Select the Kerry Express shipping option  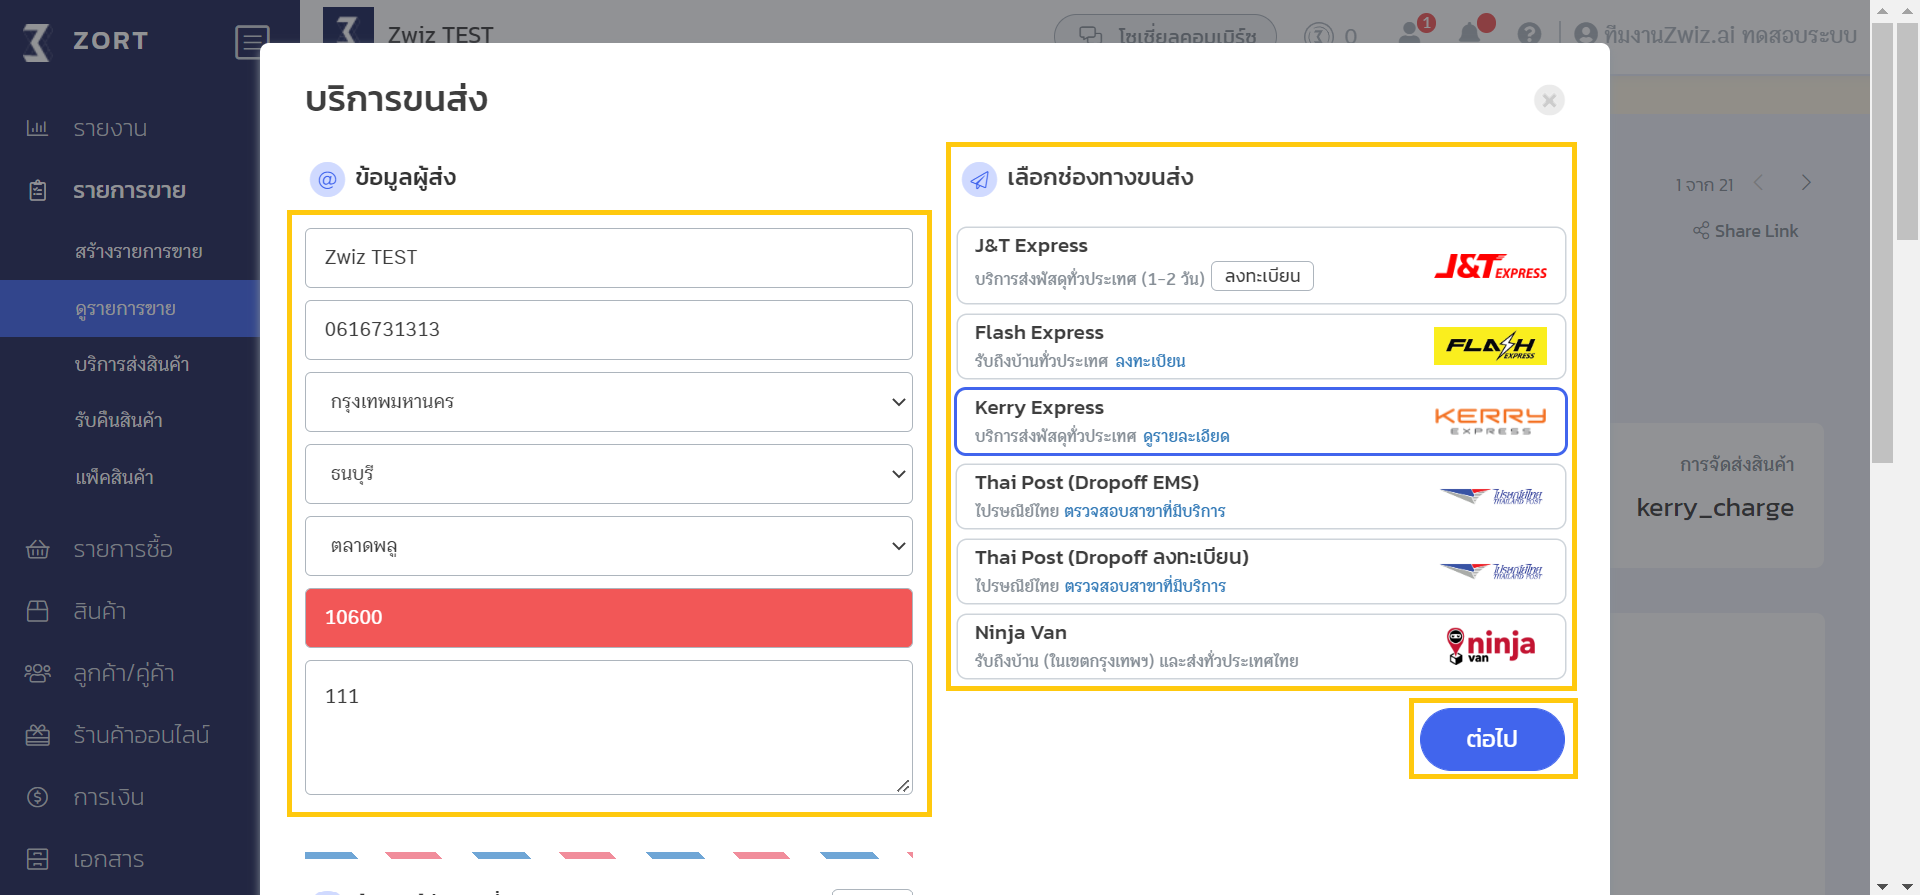click(1261, 421)
